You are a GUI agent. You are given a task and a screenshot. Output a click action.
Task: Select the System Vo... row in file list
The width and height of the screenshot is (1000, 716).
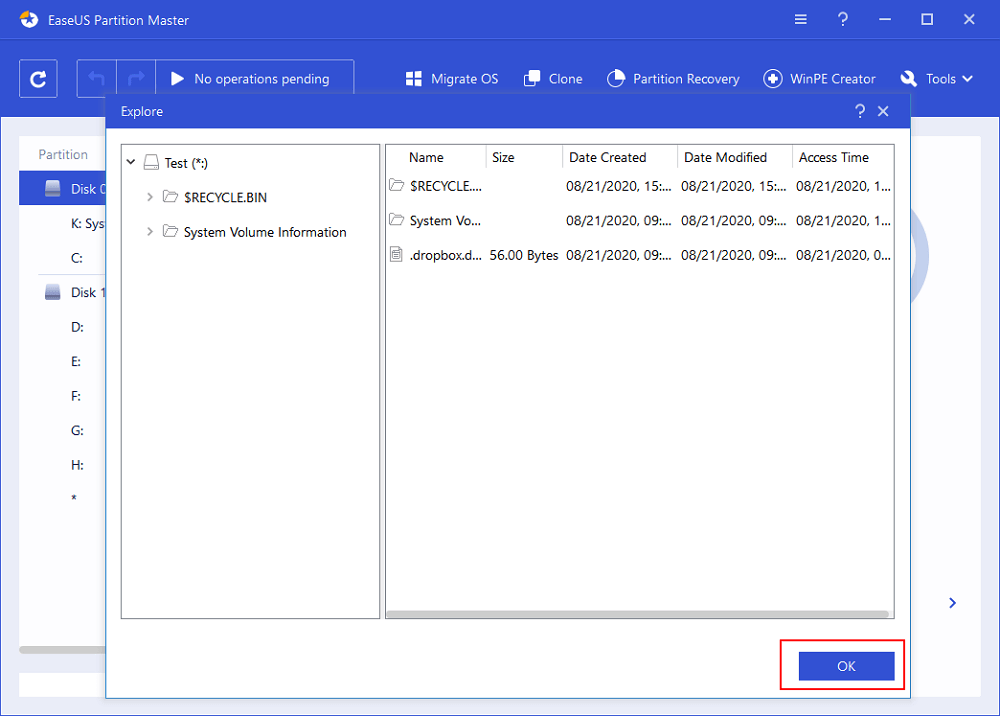coord(640,221)
